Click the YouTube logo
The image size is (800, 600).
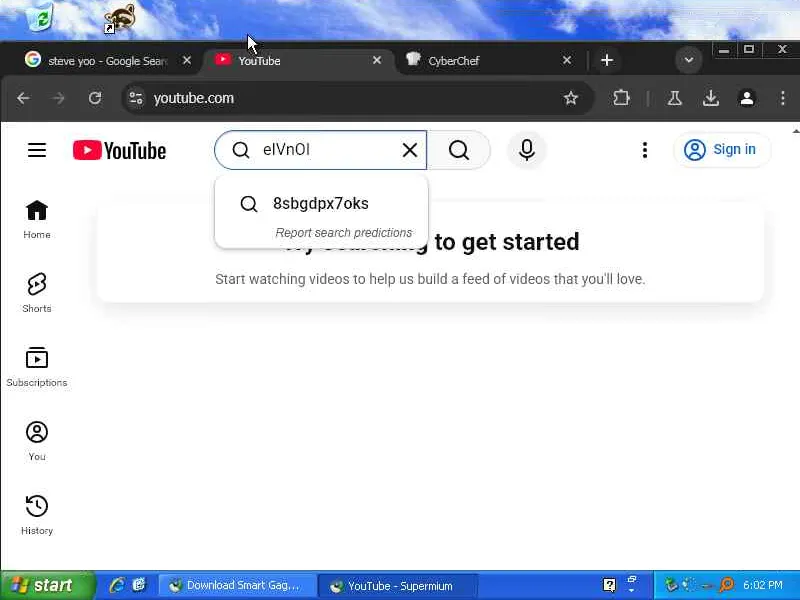119,151
